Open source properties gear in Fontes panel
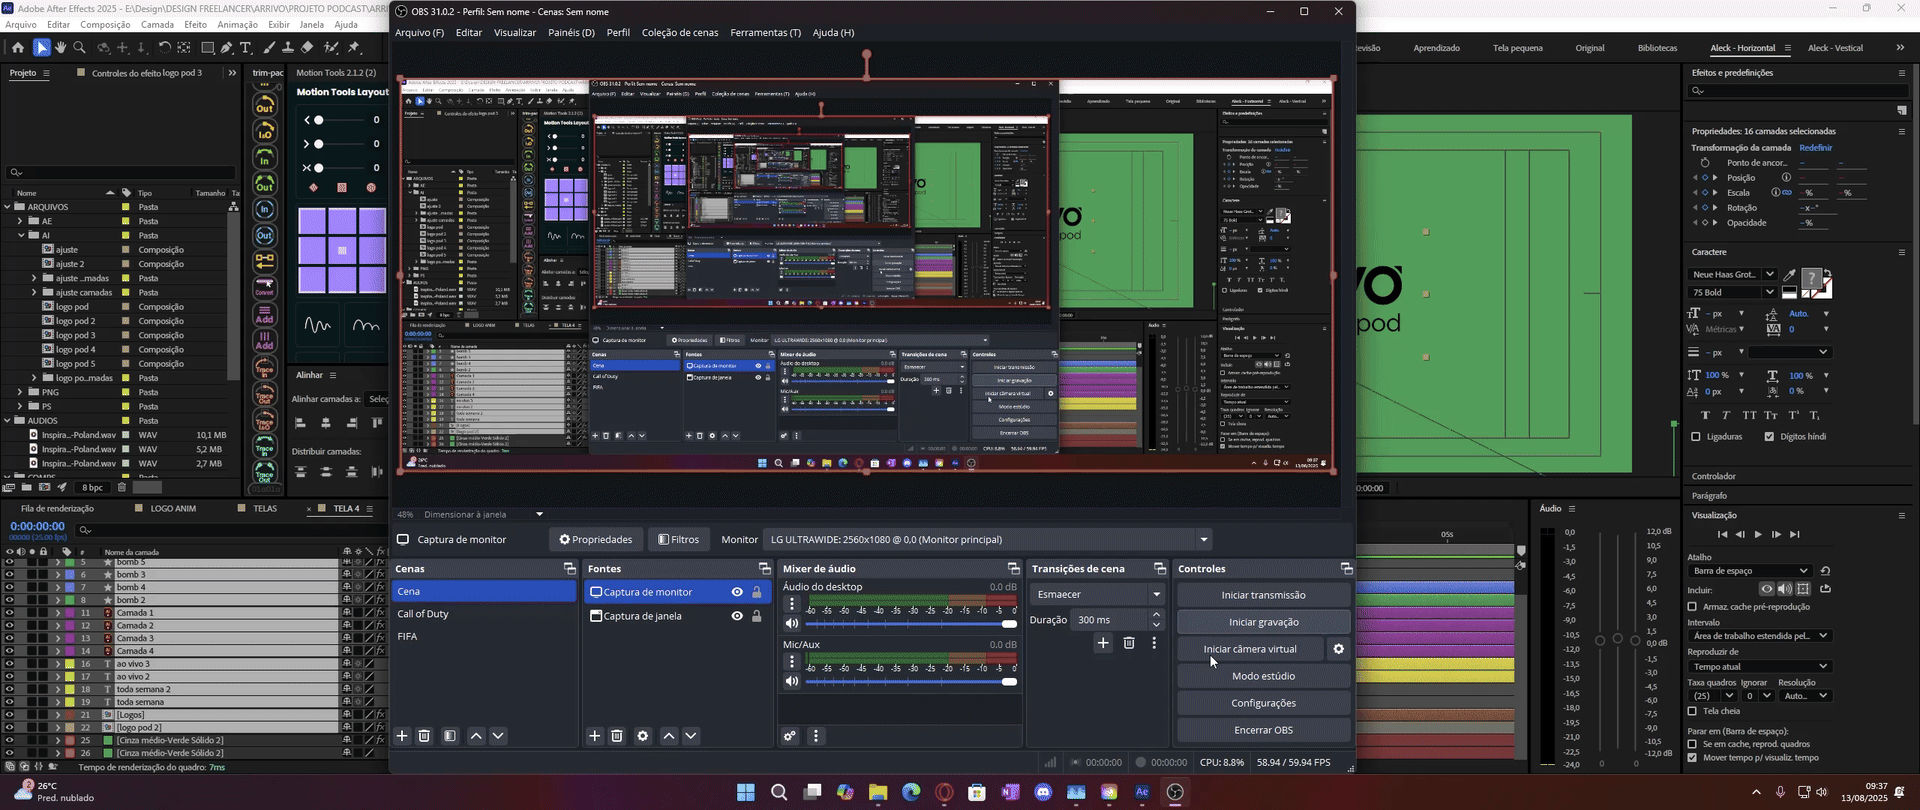Viewport: 1920px width, 810px height. click(643, 736)
